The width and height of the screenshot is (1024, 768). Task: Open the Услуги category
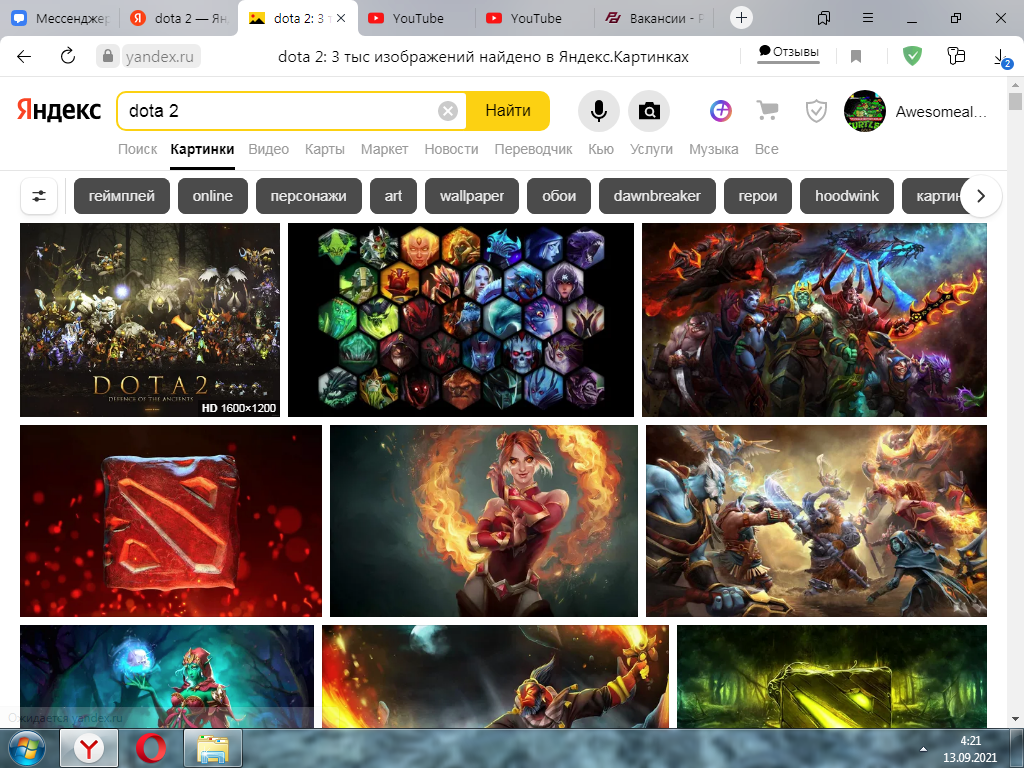pyautogui.click(x=651, y=150)
